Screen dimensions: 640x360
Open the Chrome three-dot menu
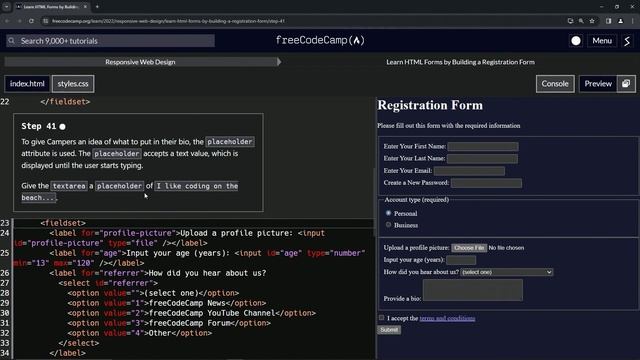coord(633,21)
